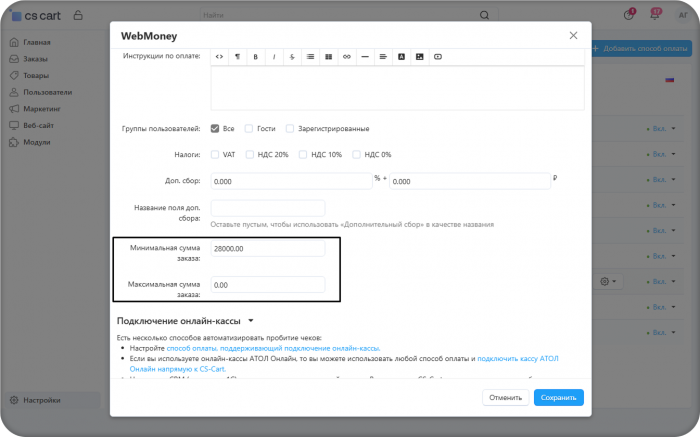The width and height of the screenshot is (700, 437).
Task: Click the 'Минимальная сумма заказа' input field
Action: point(268,249)
